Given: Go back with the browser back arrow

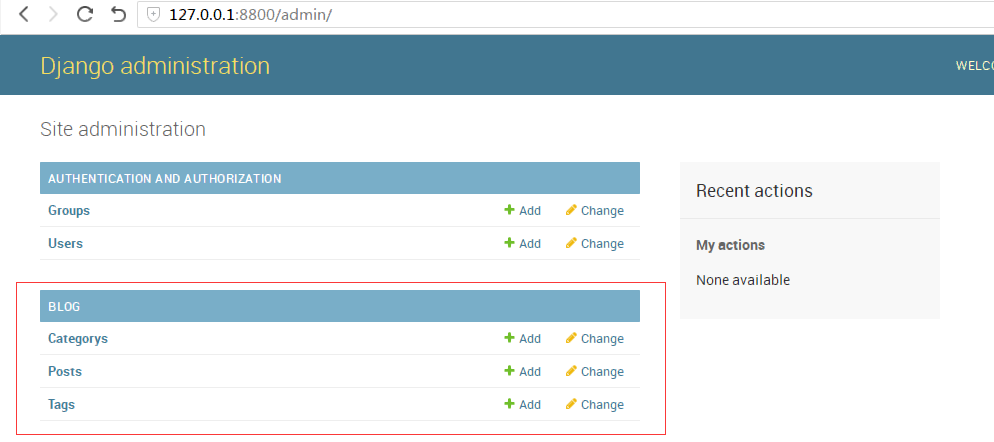Looking at the screenshot, I should pos(23,14).
